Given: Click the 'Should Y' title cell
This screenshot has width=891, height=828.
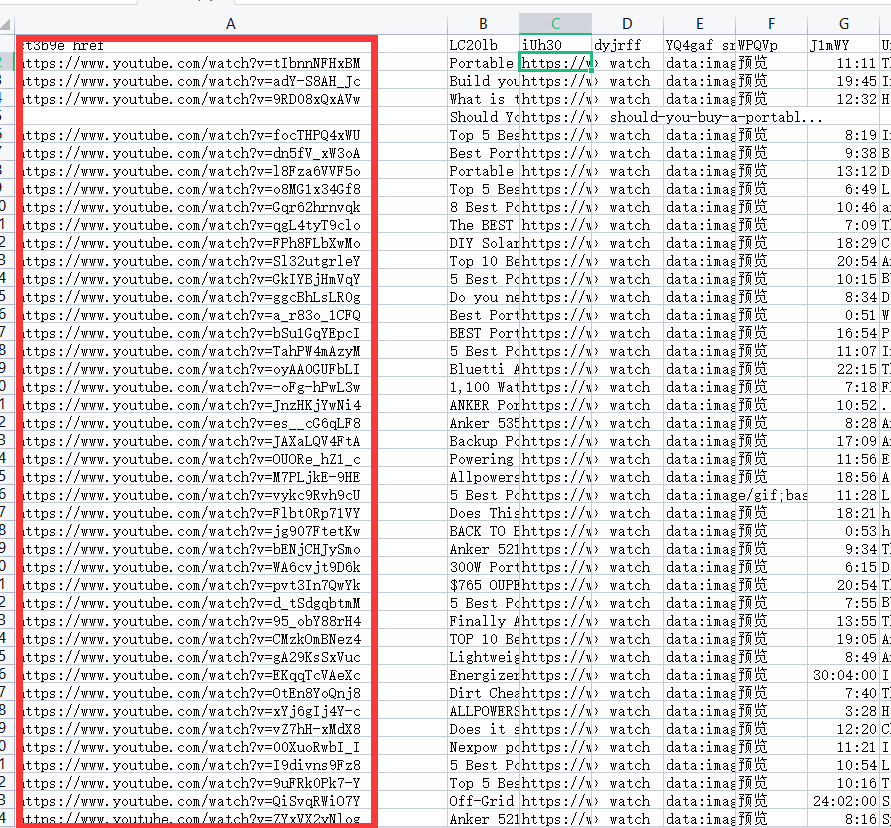Looking at the screenshot, I should pos(483,117).
